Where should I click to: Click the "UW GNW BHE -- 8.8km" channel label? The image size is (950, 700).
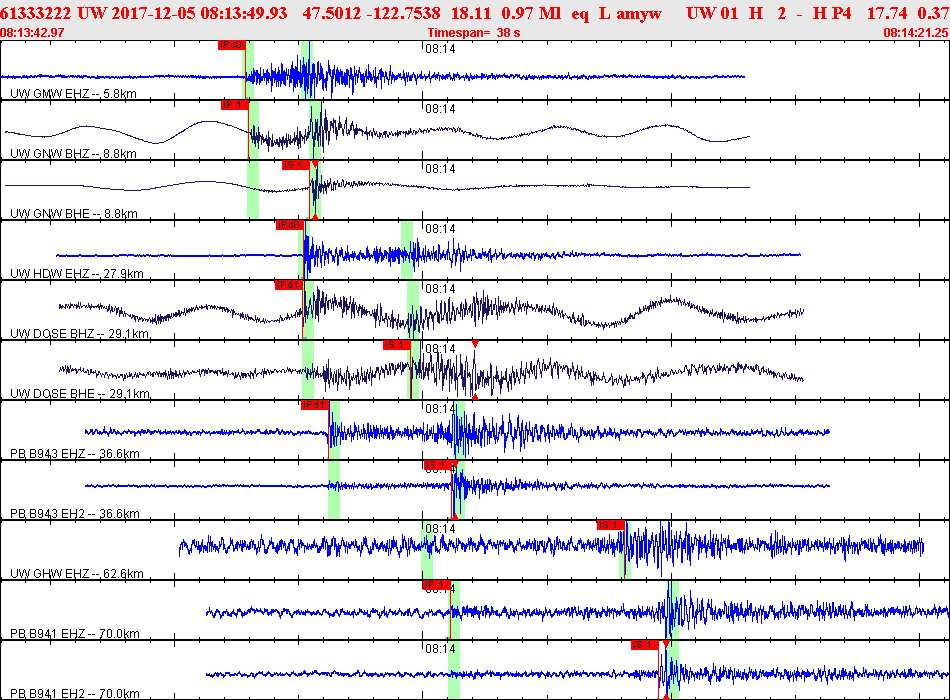point(74,214)
